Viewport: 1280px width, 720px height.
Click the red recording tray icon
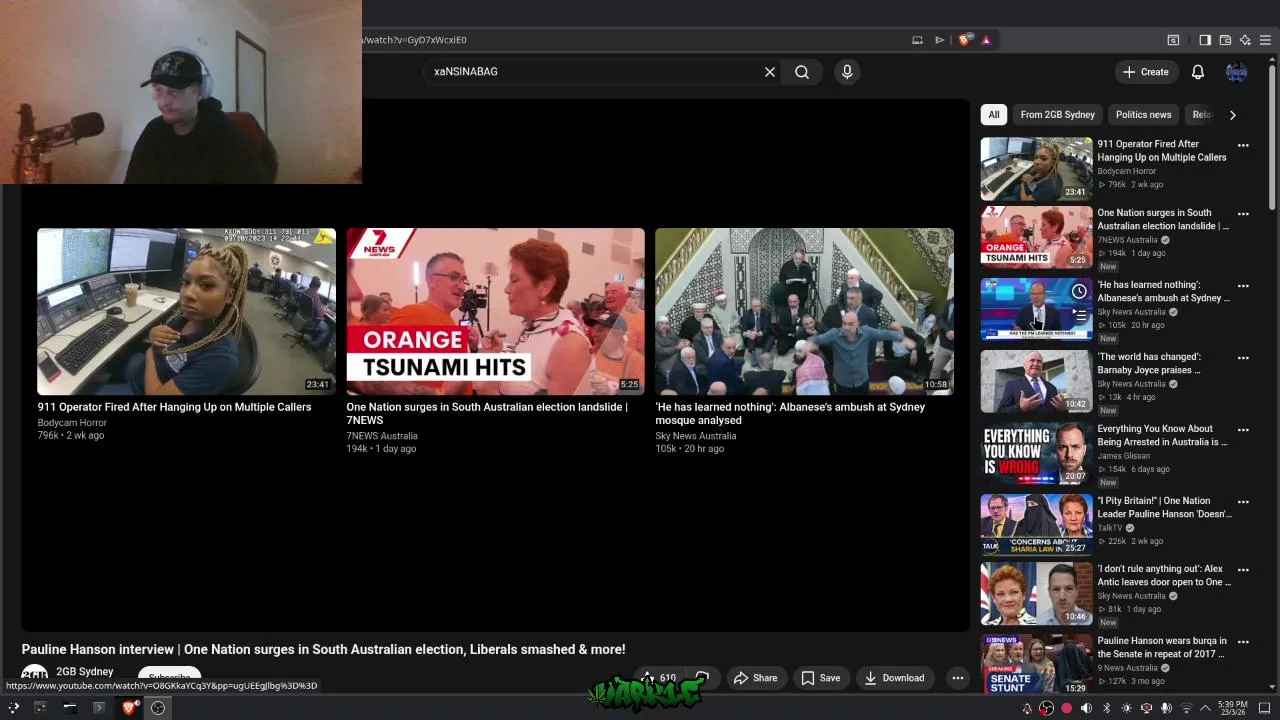(x=1066, y=708)
